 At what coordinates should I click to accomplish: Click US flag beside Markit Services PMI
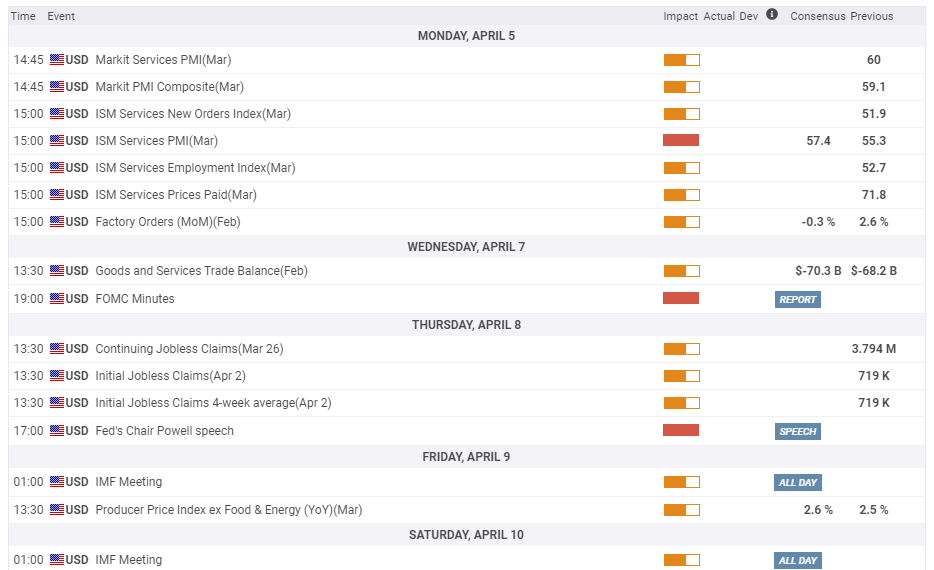[x=57, y=60]
